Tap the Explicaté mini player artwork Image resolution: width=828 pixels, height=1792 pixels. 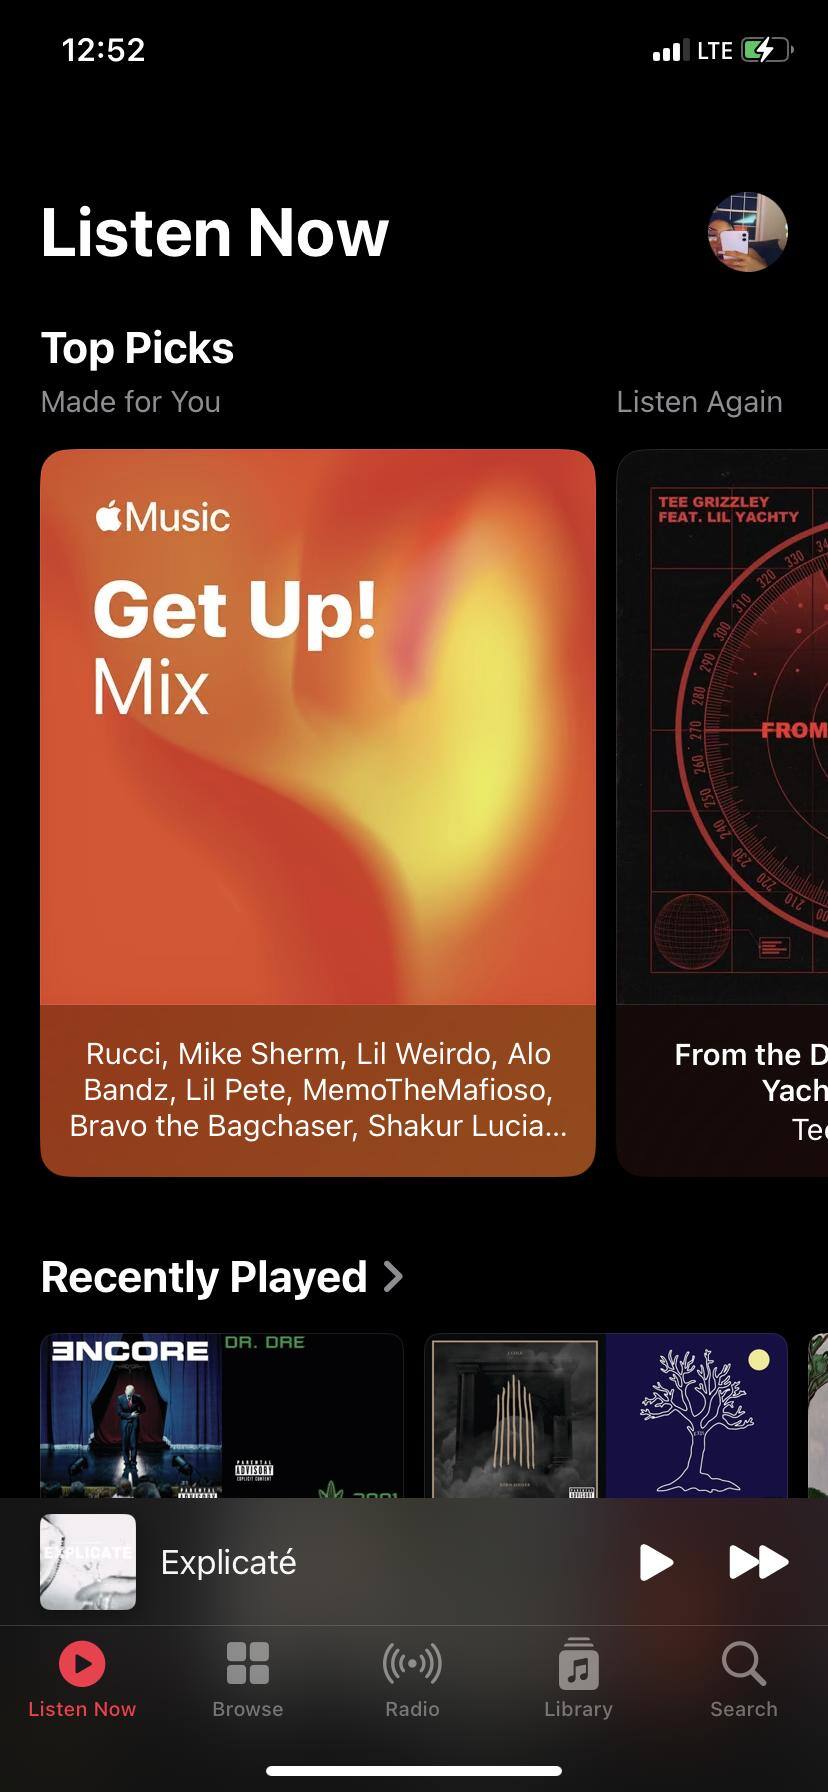pos(88,1562)
